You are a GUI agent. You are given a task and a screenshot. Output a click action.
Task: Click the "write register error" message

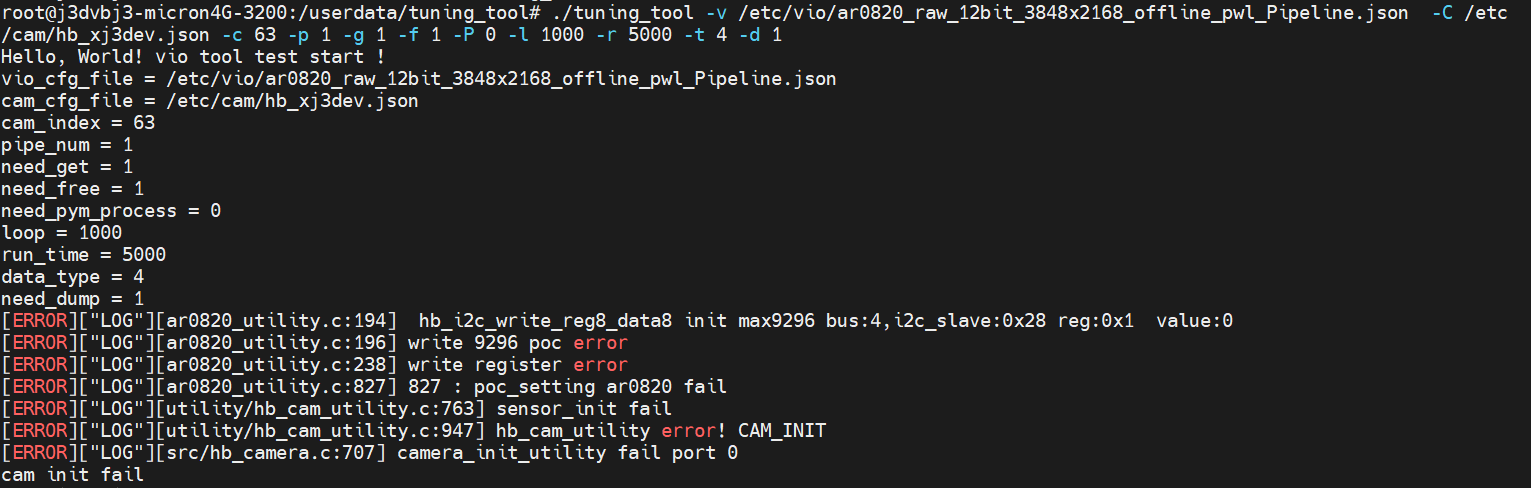(517, 365)
